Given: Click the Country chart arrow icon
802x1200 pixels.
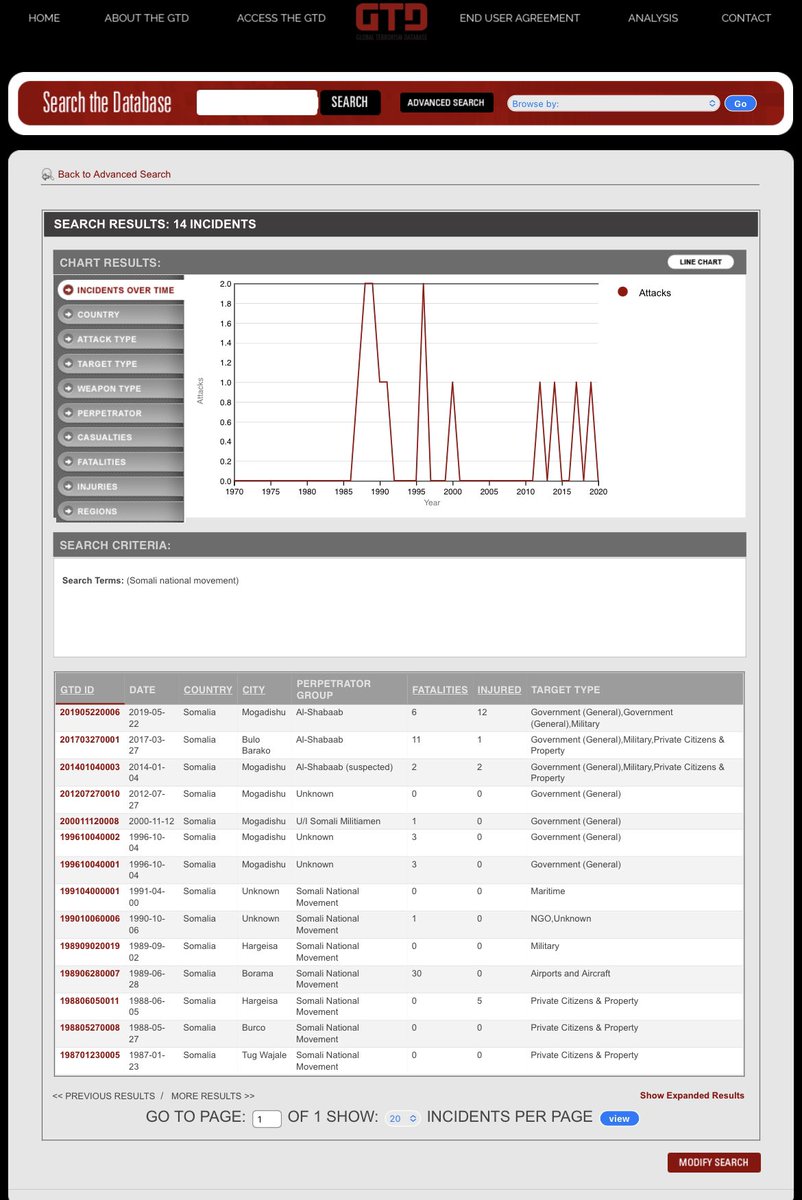Looking at the screenshot, I should click(68, 315).
